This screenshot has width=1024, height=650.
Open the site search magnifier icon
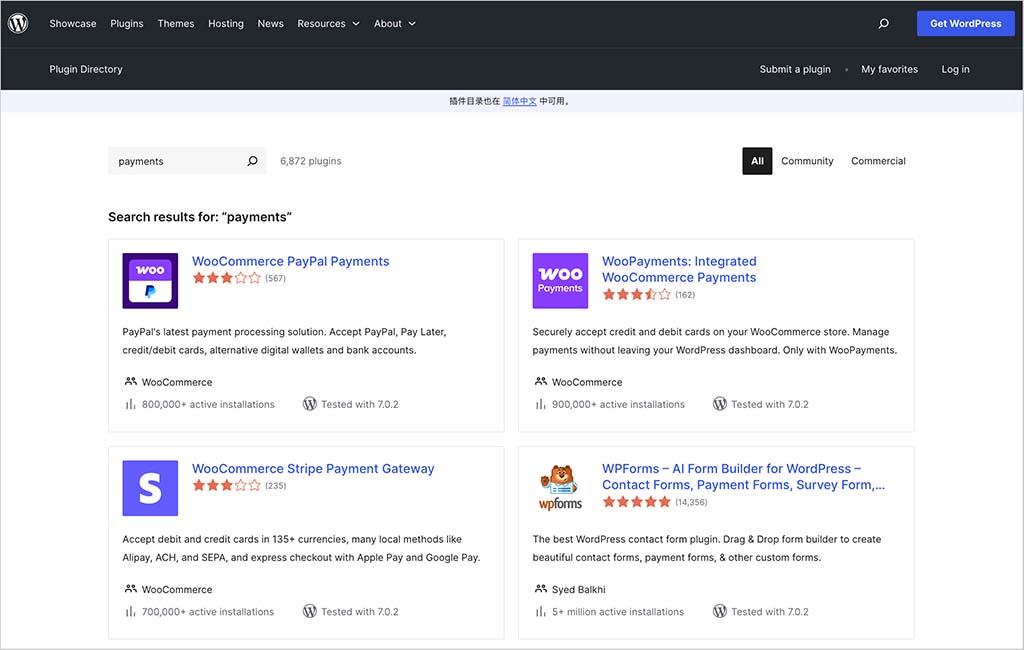(x=884, y=24)
